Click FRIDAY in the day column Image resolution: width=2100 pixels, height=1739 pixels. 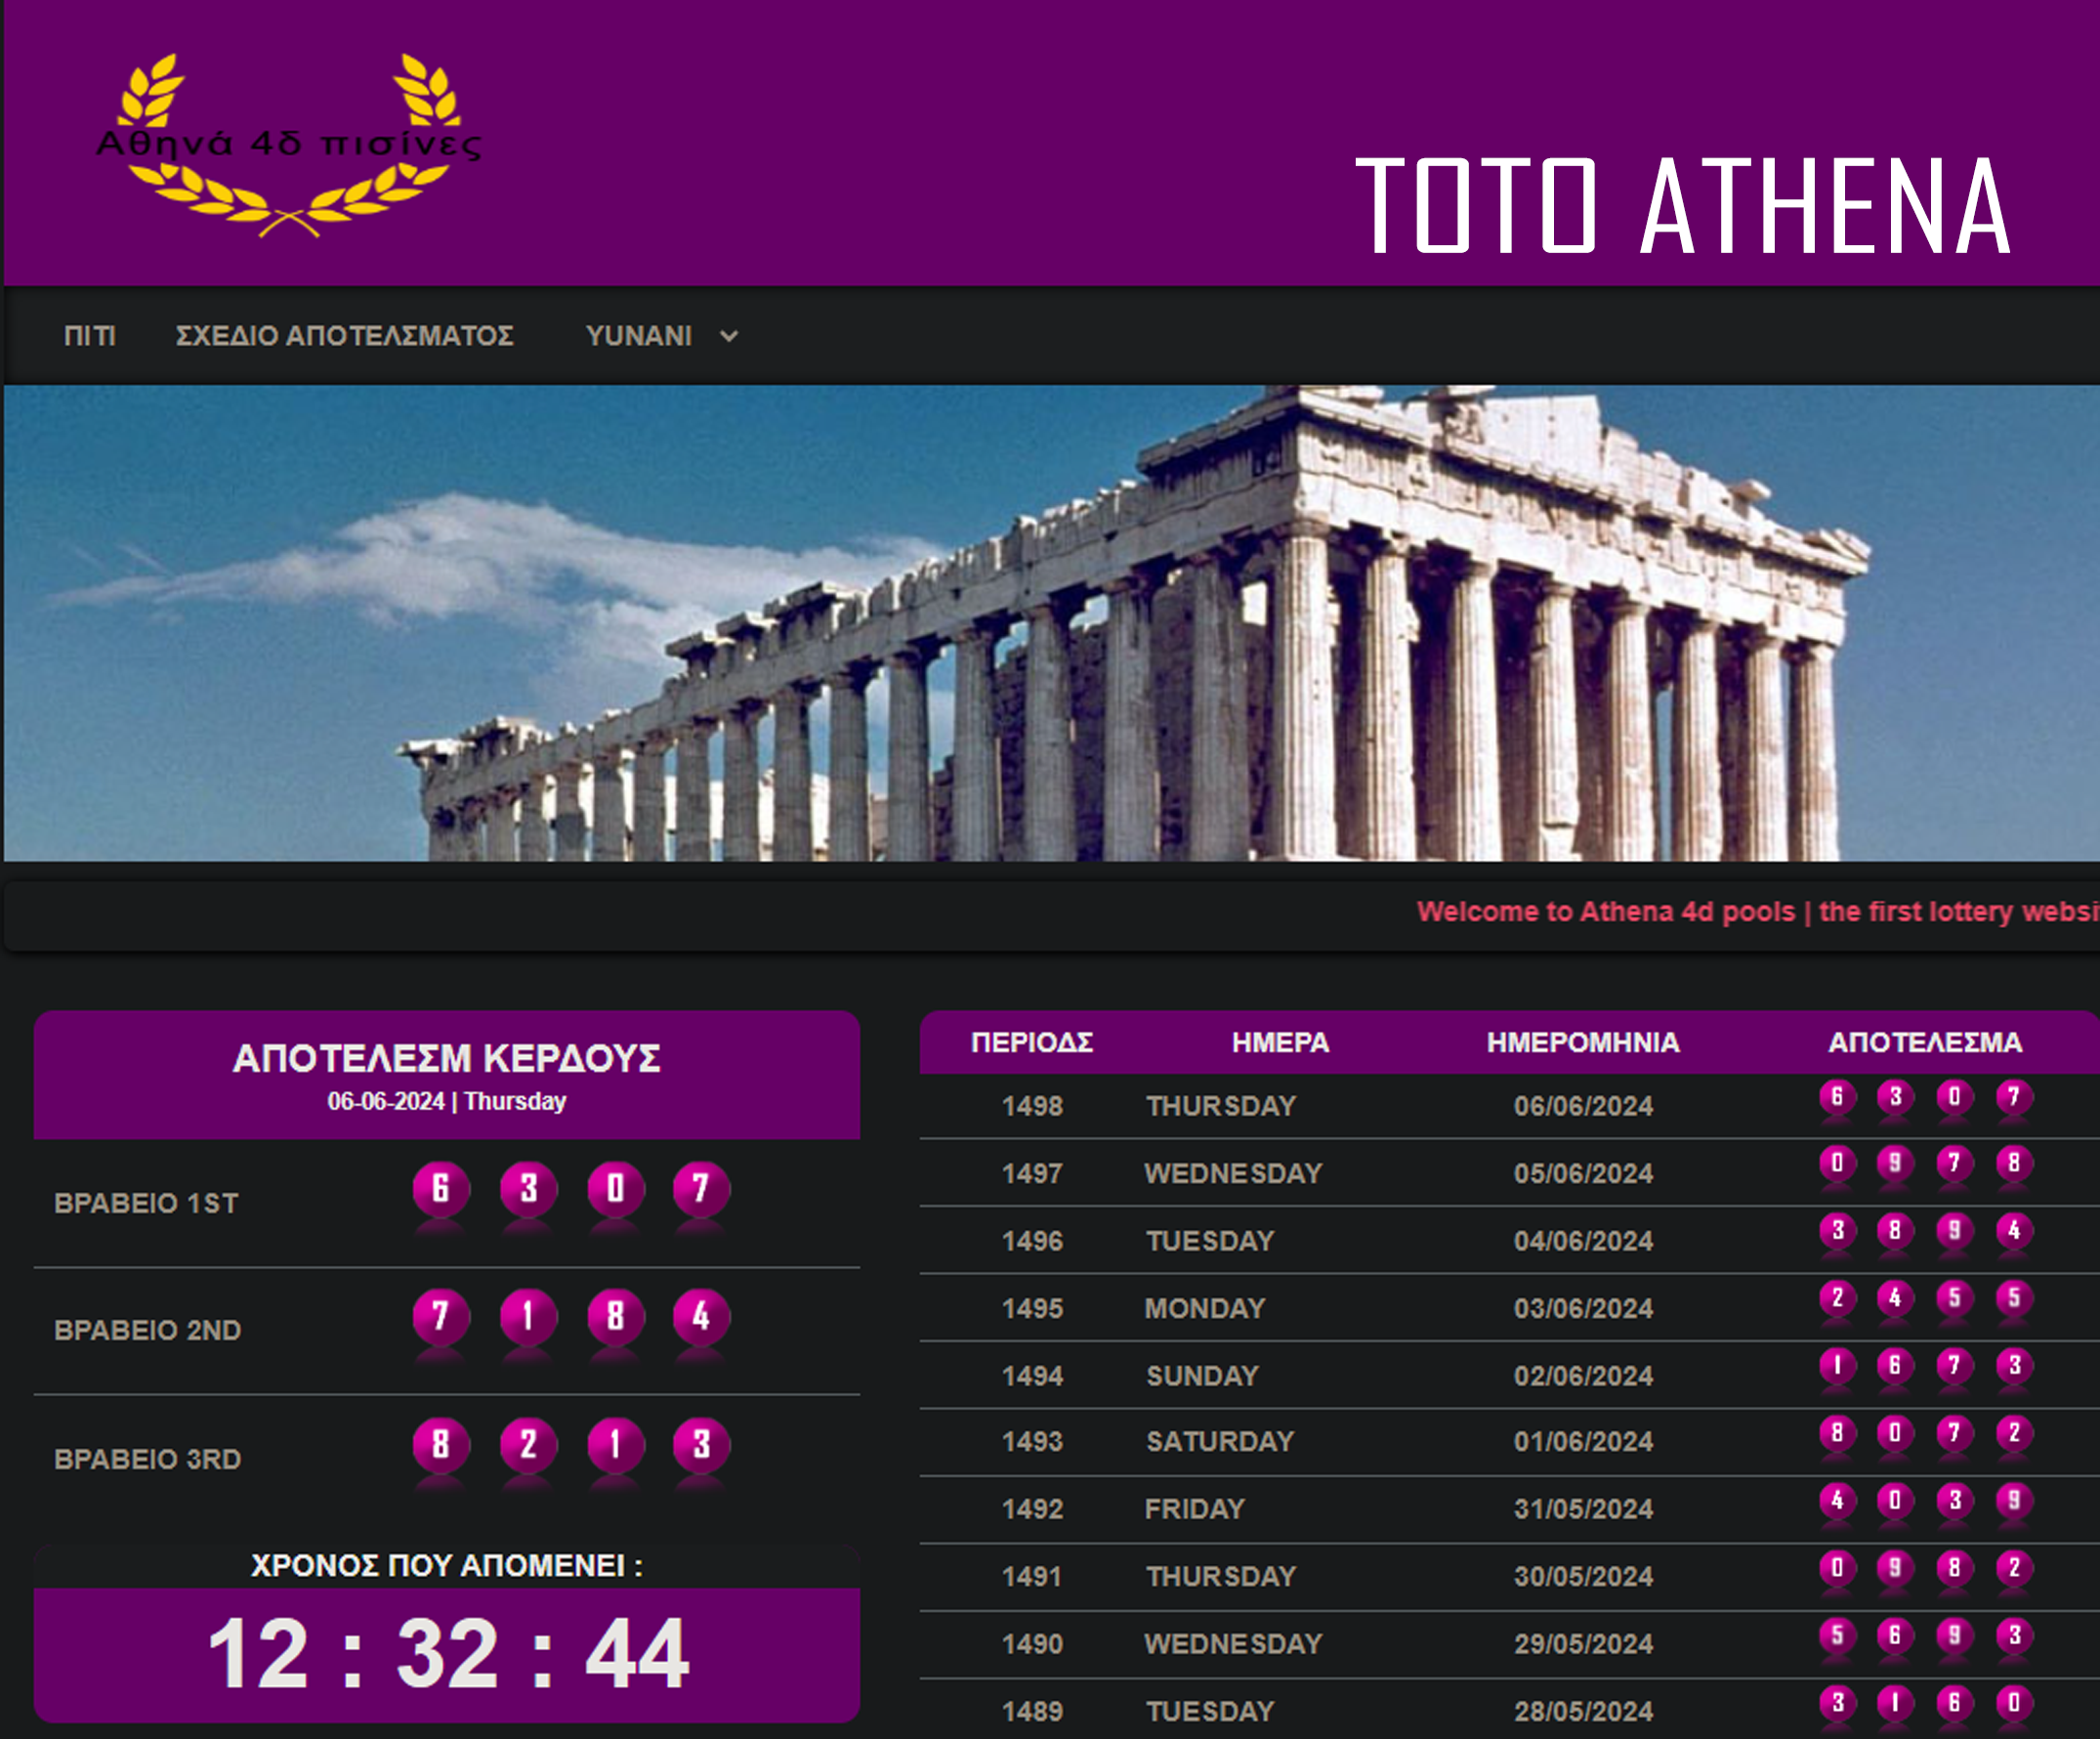pos(1195,1509)
